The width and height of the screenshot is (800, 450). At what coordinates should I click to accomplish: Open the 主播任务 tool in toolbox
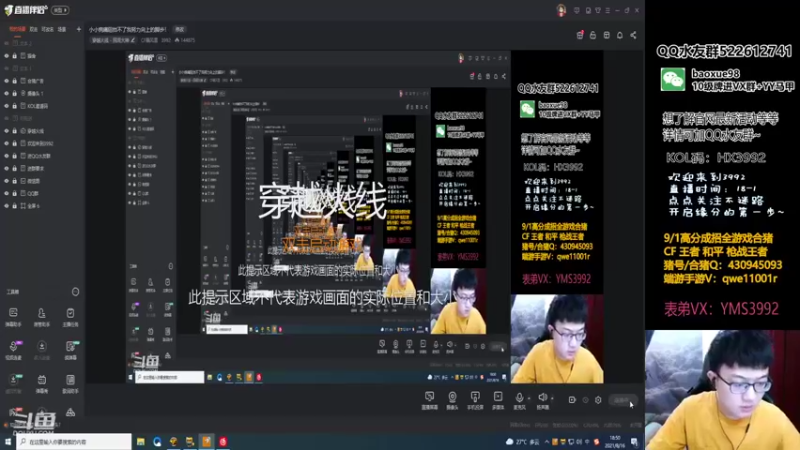click(x=70, y=317)
